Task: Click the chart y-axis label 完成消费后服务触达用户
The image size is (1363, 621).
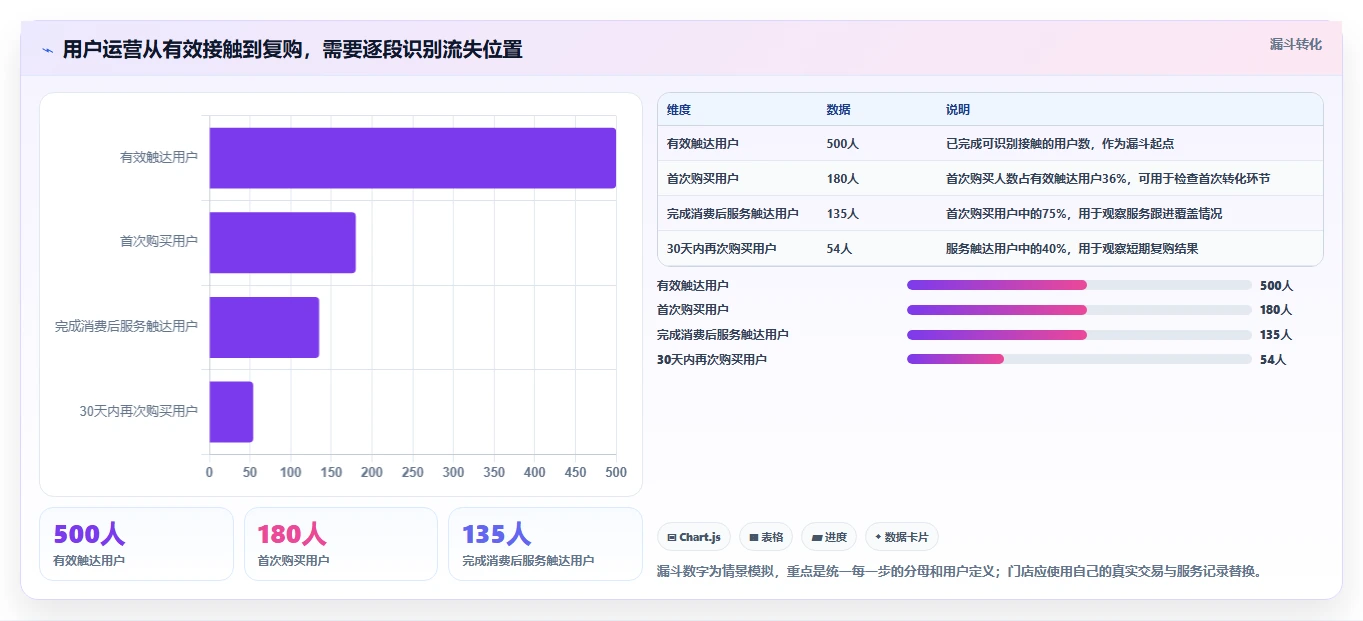Action: coord(126,326)
